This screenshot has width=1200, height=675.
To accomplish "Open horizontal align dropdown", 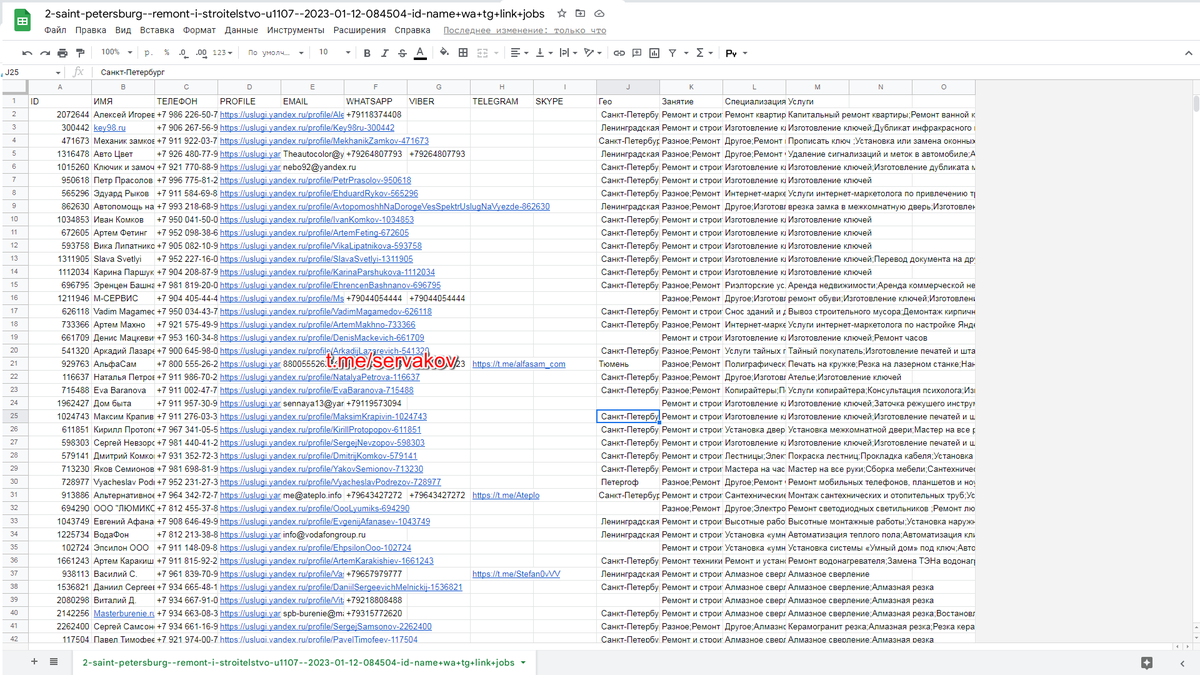I will coord(520,53).
